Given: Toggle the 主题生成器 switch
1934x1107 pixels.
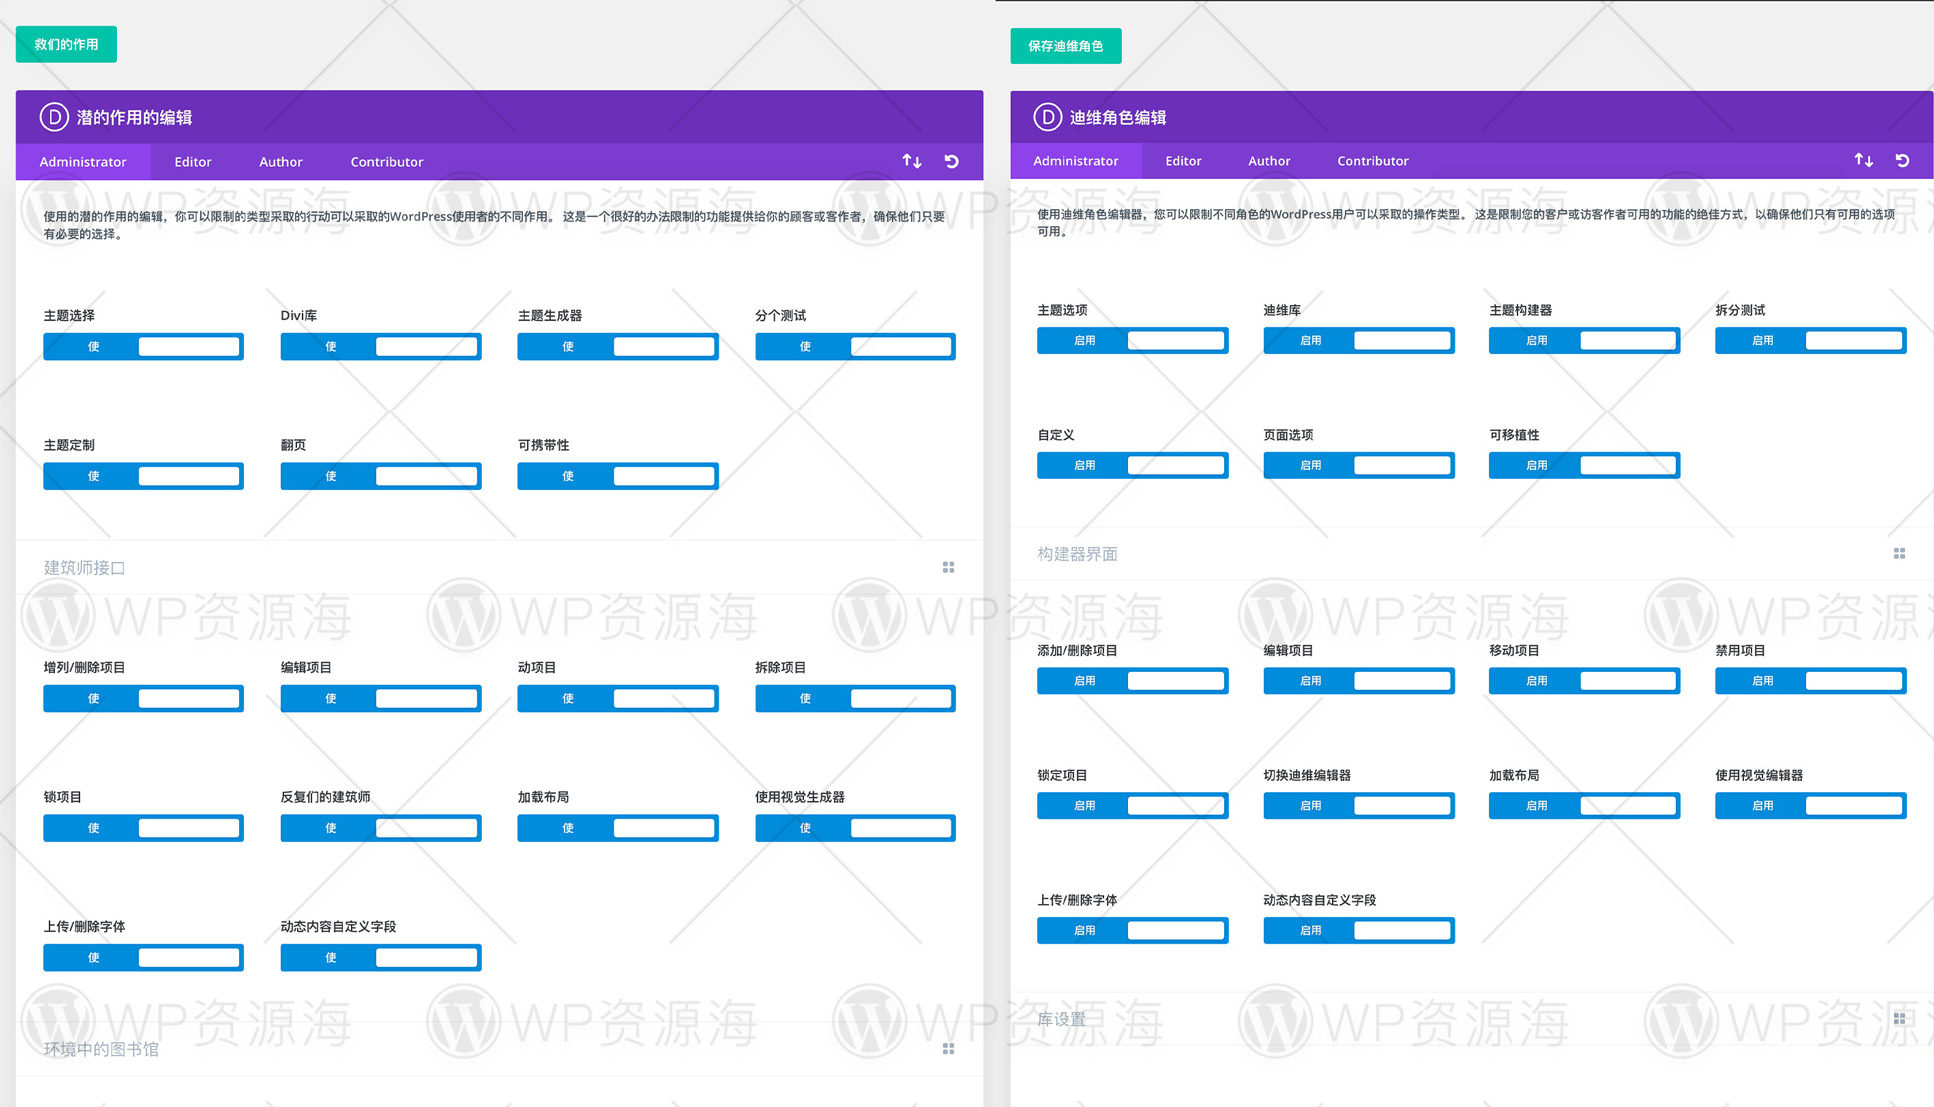Looking at the screenshot, I should pos(617,346).
